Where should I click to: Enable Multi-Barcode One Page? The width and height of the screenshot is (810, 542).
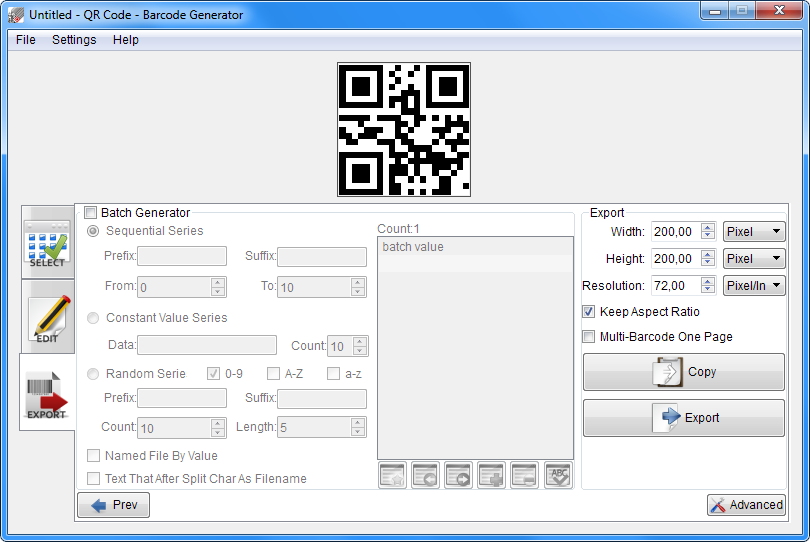(x=588, y=337)
